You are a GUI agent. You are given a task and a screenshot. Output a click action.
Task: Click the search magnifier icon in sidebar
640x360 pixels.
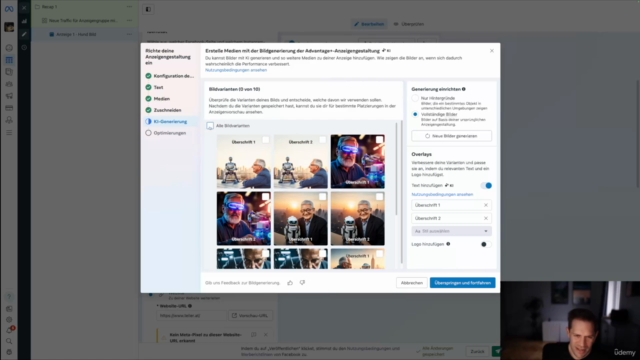(x=9, y=341)
